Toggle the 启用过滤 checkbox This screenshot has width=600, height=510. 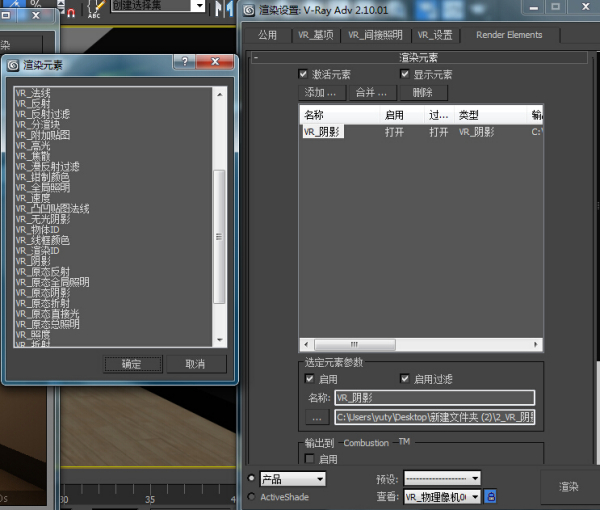pos(404,379)
